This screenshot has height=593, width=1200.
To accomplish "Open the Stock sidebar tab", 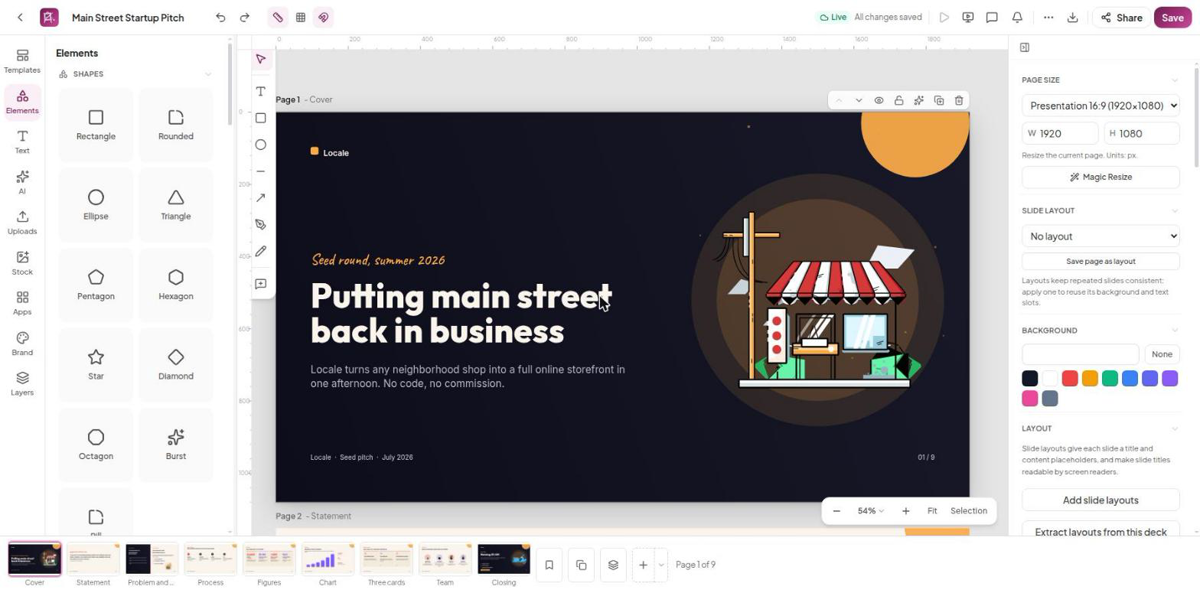I will 22,263.
